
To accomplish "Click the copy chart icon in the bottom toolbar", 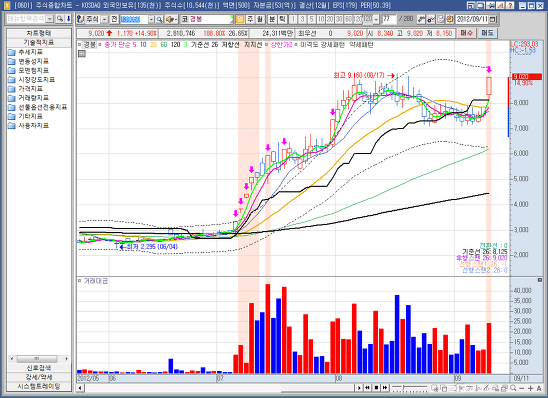I will 444,388.
